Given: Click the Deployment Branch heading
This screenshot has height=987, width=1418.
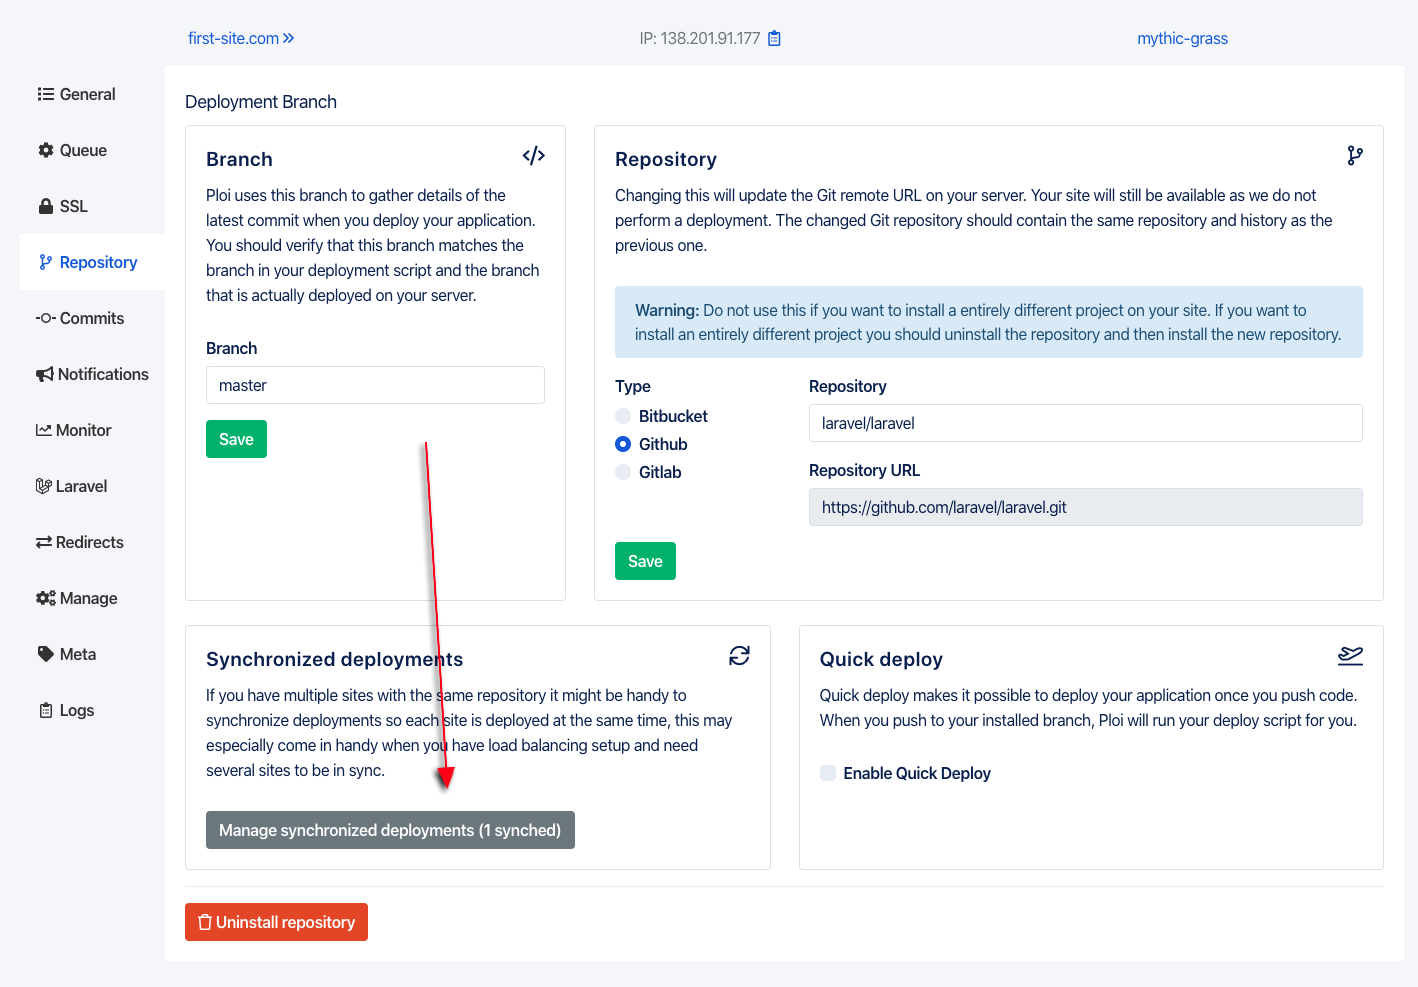Looking at the screenshot, I should coord(261,102).
